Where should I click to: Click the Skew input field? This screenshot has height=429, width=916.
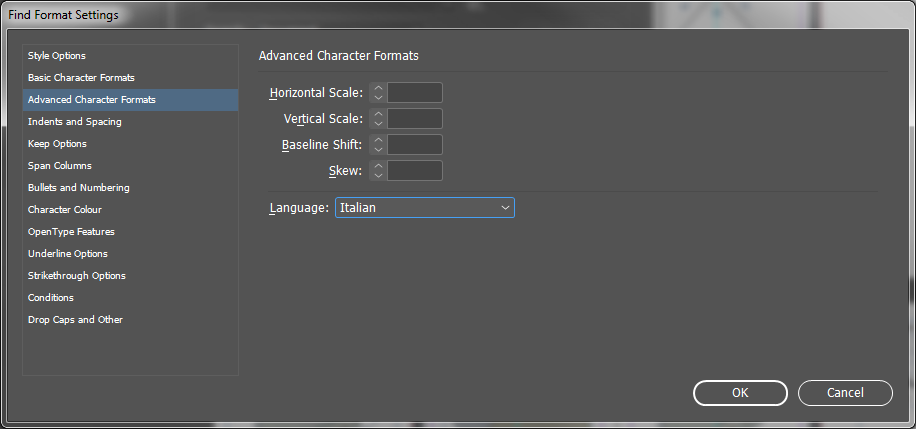click(x=415, y=171)
